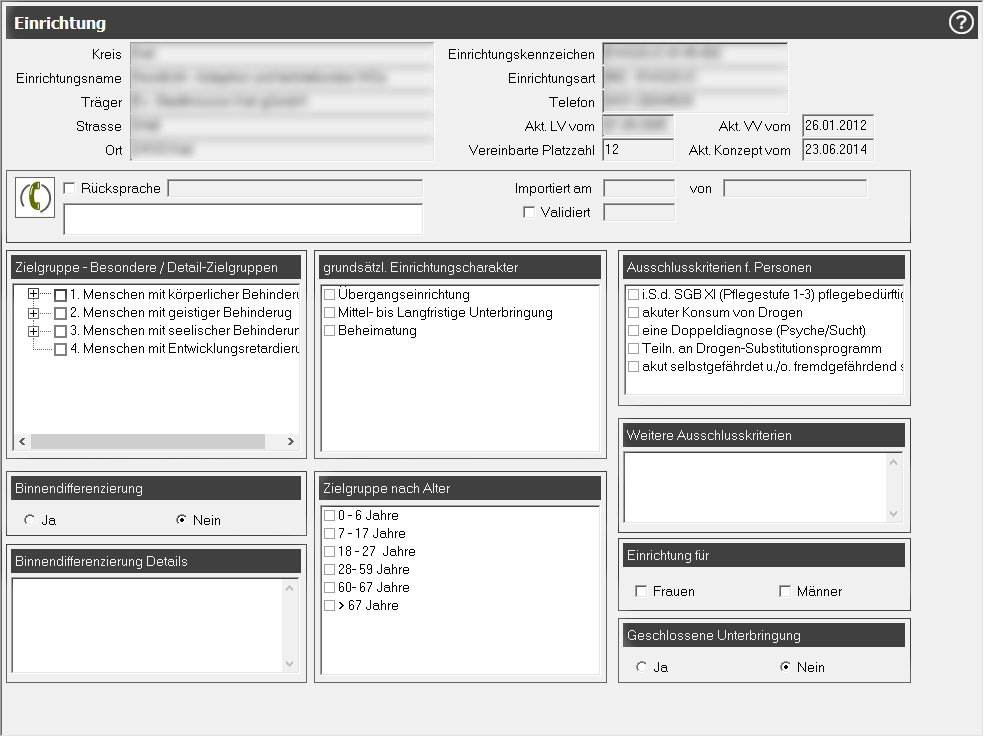The image size is (984, 737).
Task: Check the Männer checkbox
Action: click(785, 591)
